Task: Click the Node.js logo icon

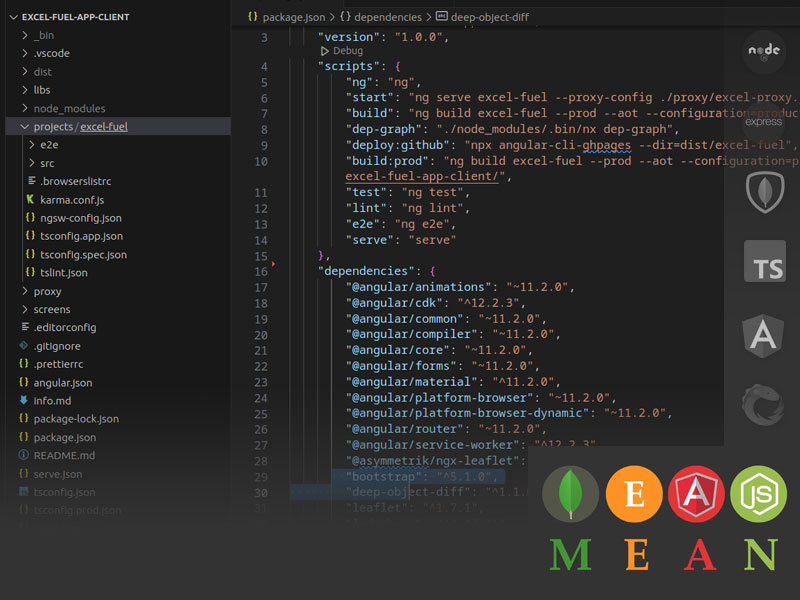Action: pyautogui.click(x=764, y=53)
